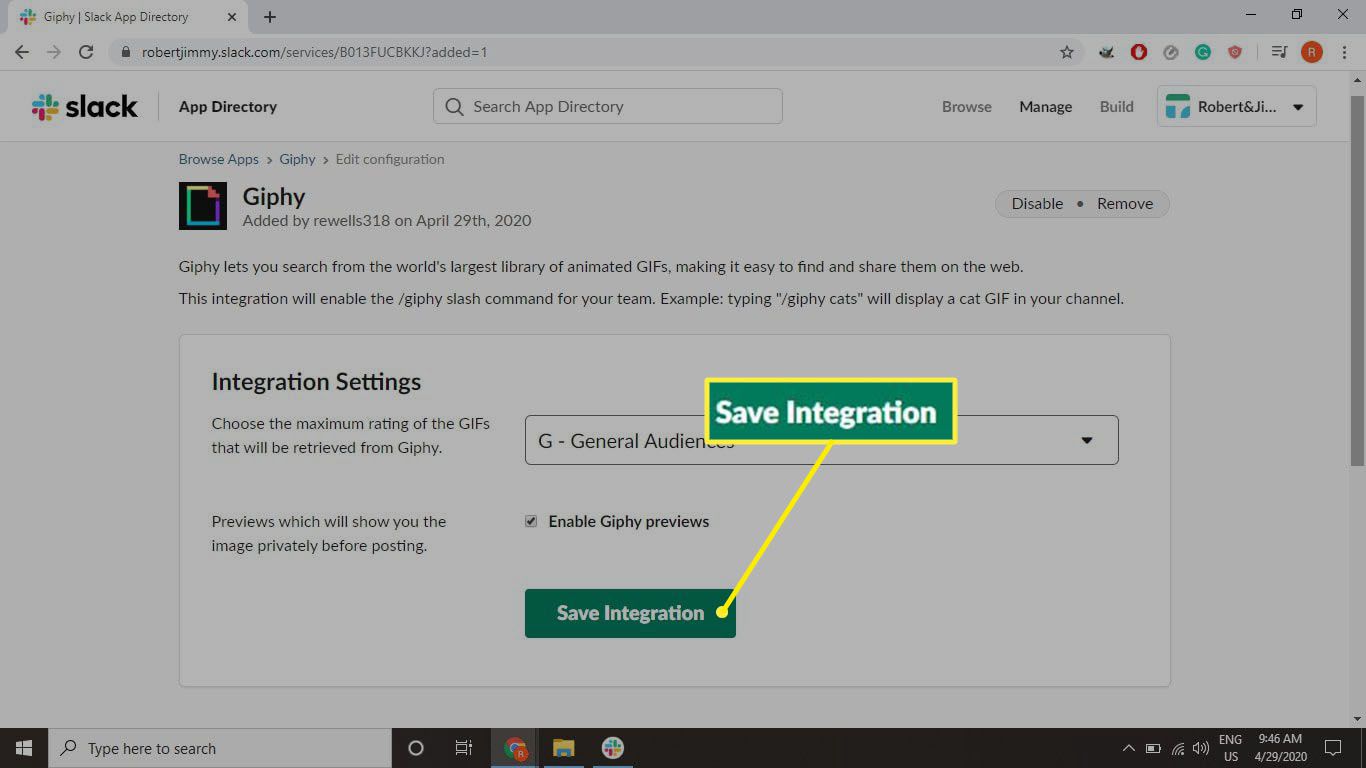Click the Giphy app icon

(203, 206)
